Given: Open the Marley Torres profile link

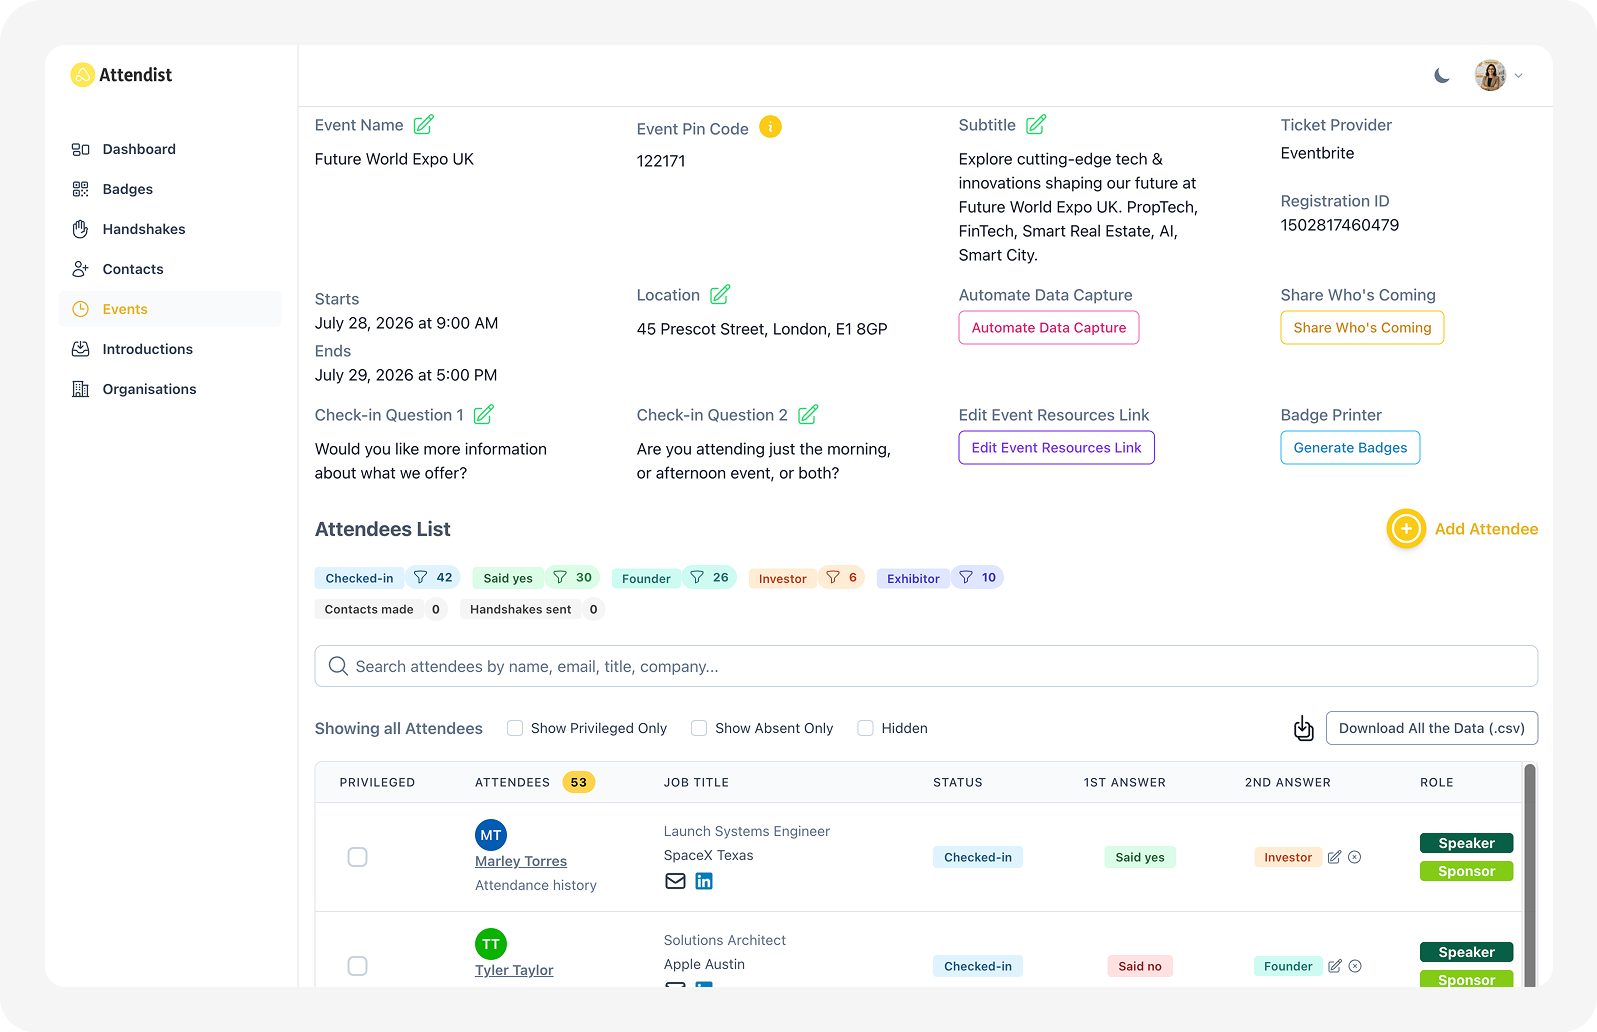Looking at the screenshot, I should (x=521, y=861).
